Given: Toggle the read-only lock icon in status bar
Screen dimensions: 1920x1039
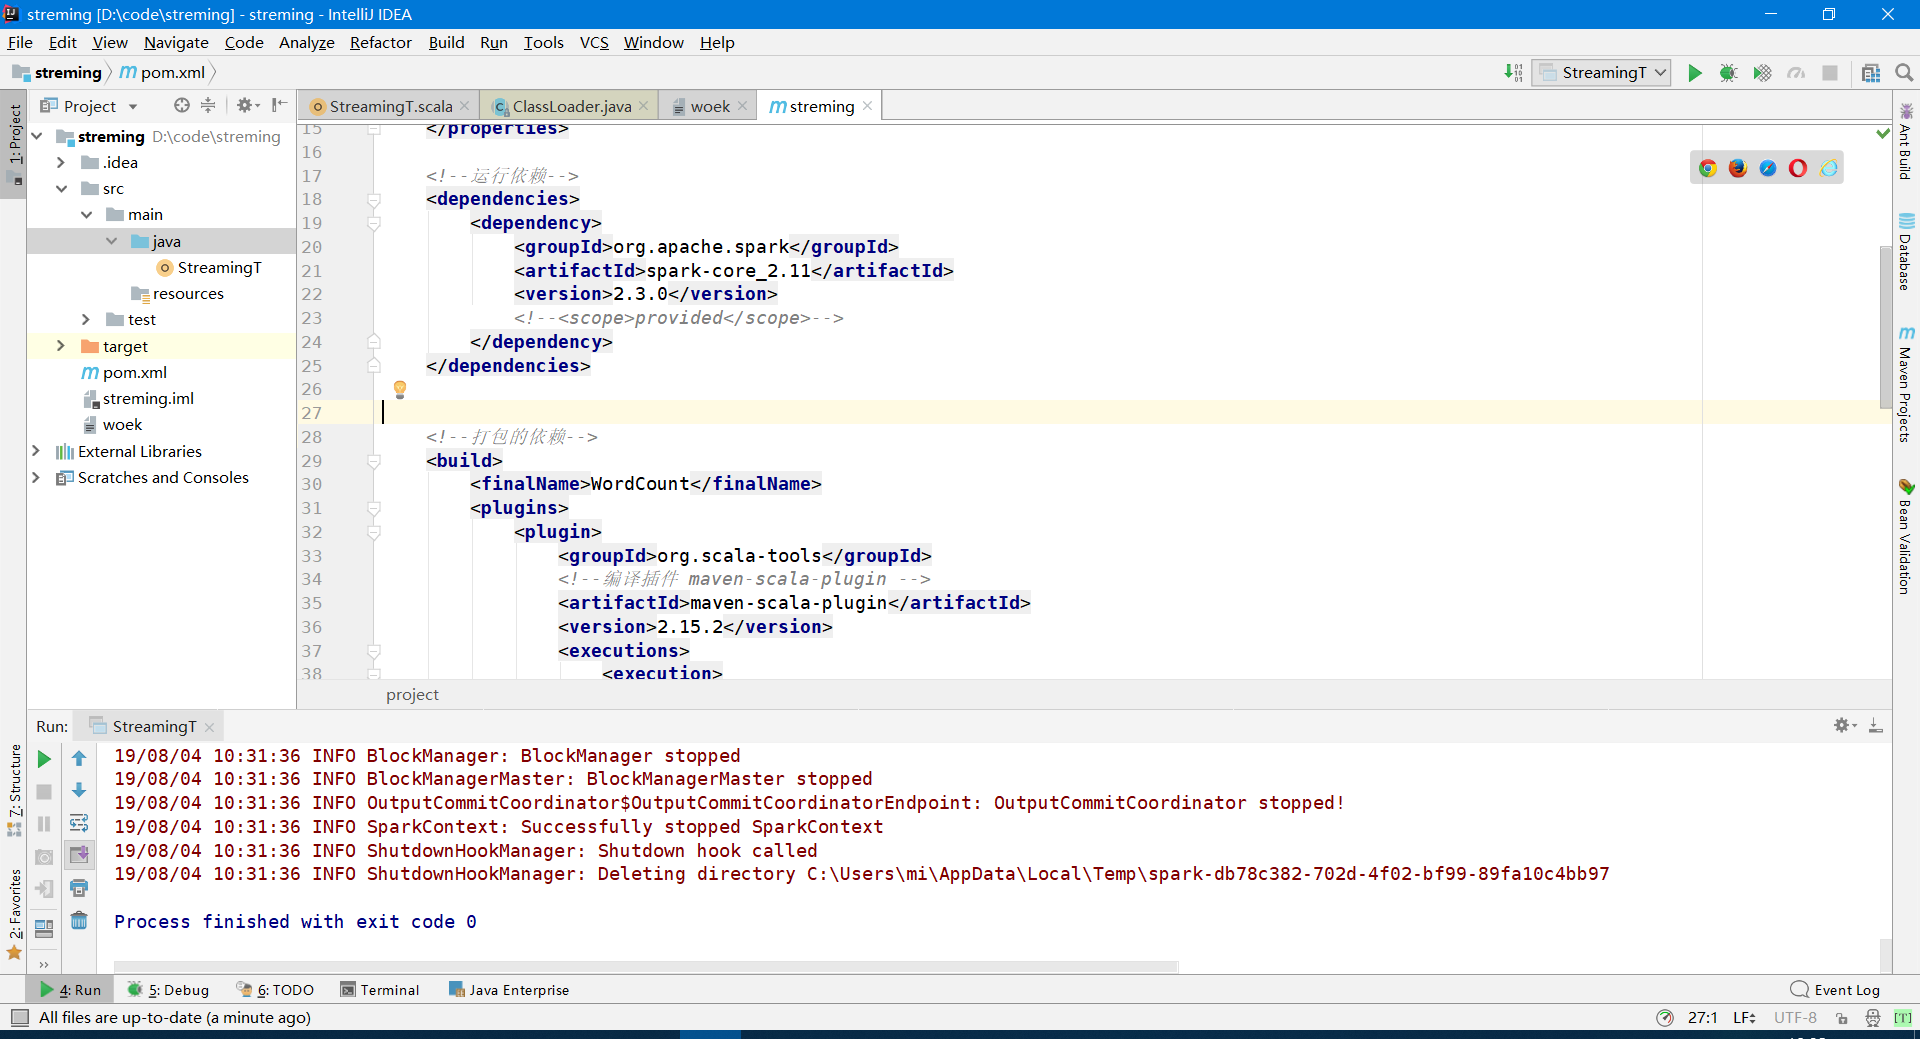Looking at the screenshot, I should 1841,1018.
